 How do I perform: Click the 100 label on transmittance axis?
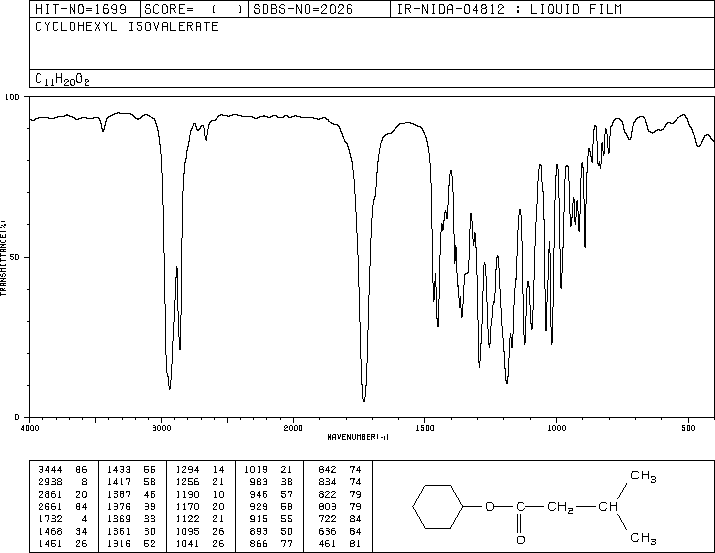click(x=12, y=97)
